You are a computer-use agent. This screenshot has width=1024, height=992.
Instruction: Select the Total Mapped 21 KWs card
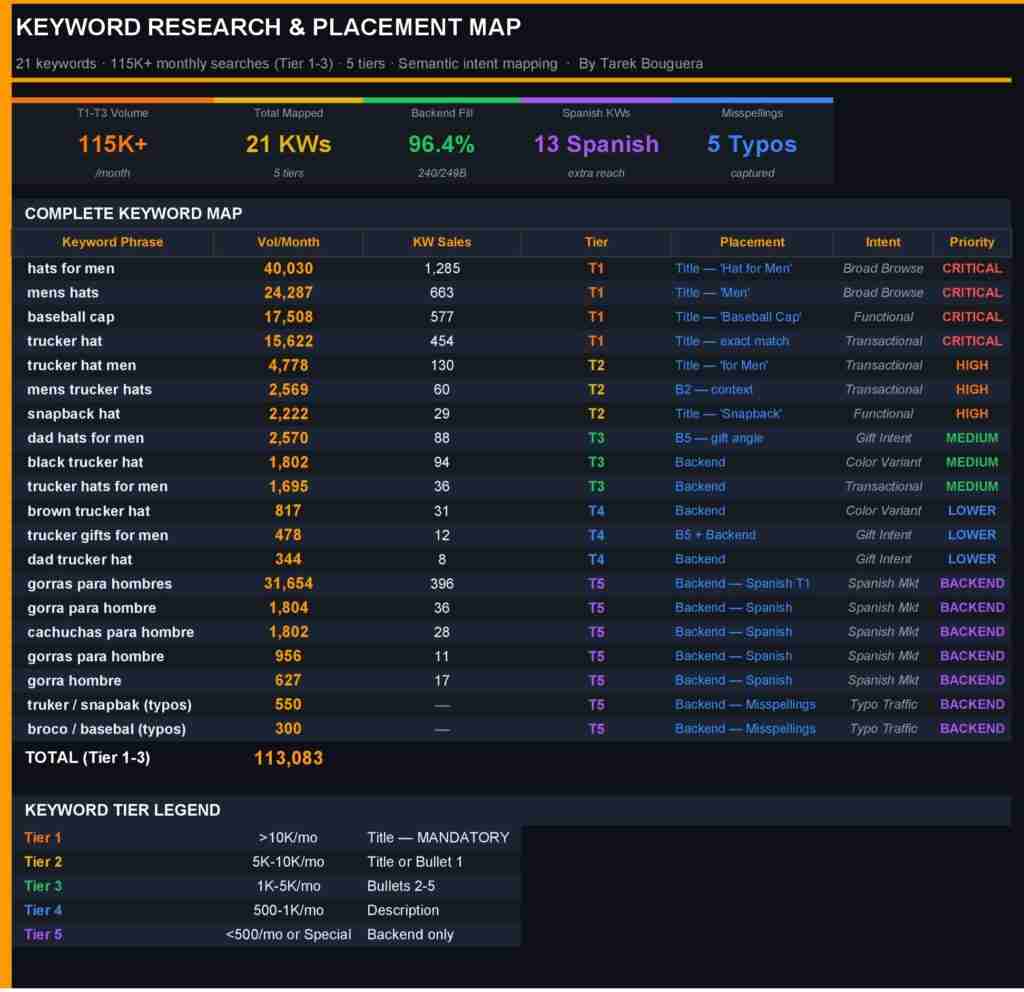click(288, 143)
